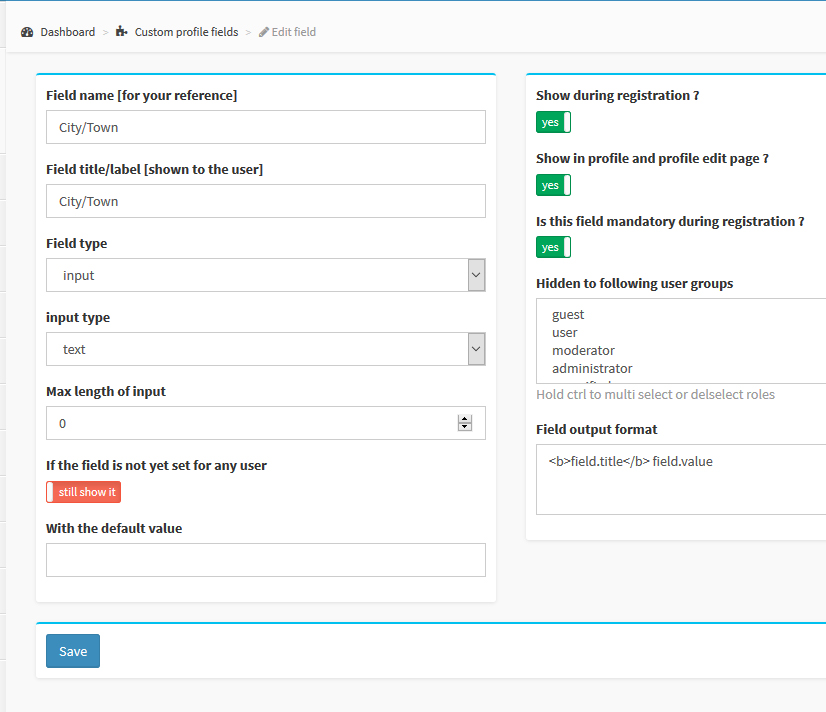
Task: Open Custom profile fields breadcrumb
Action: [186, 32]
